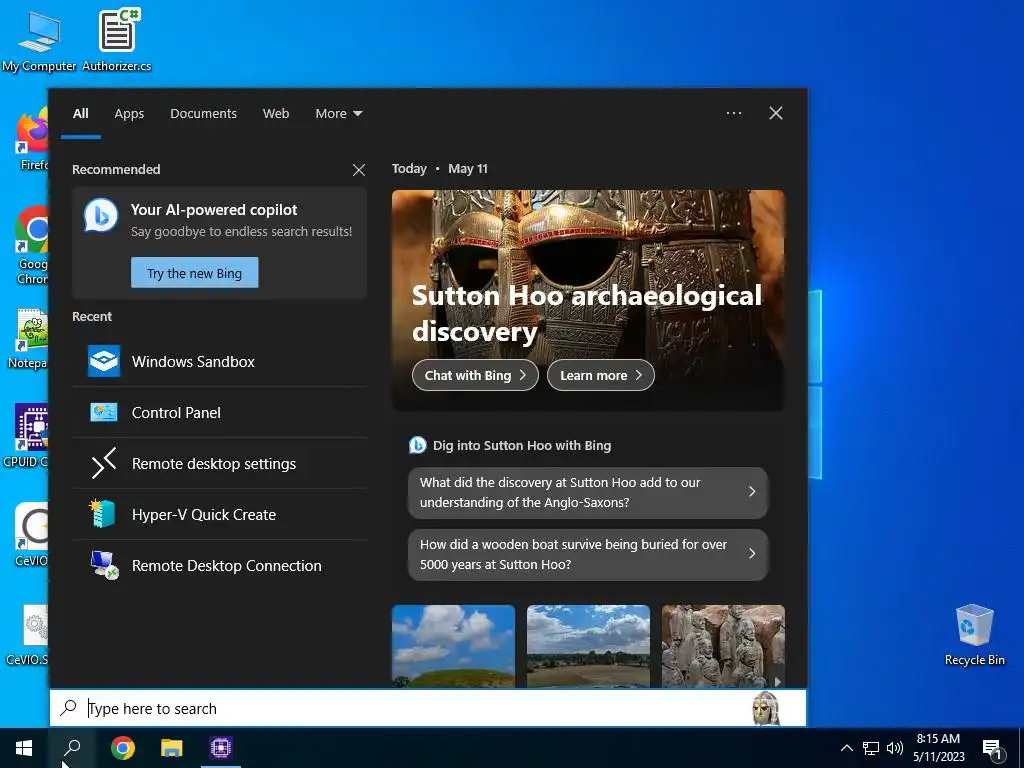Open the CPUID app on taskbar

pos(221,748)
